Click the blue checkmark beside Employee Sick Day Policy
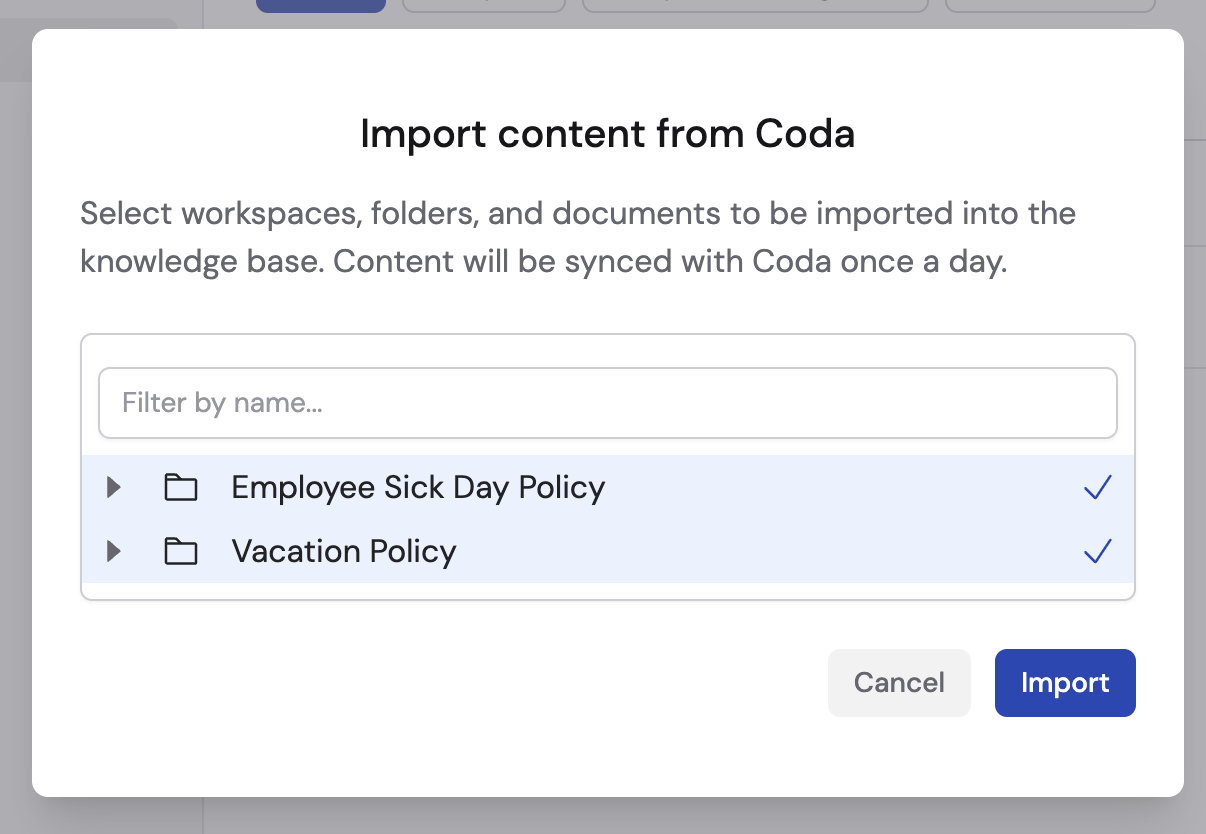 pos(1097,487)
